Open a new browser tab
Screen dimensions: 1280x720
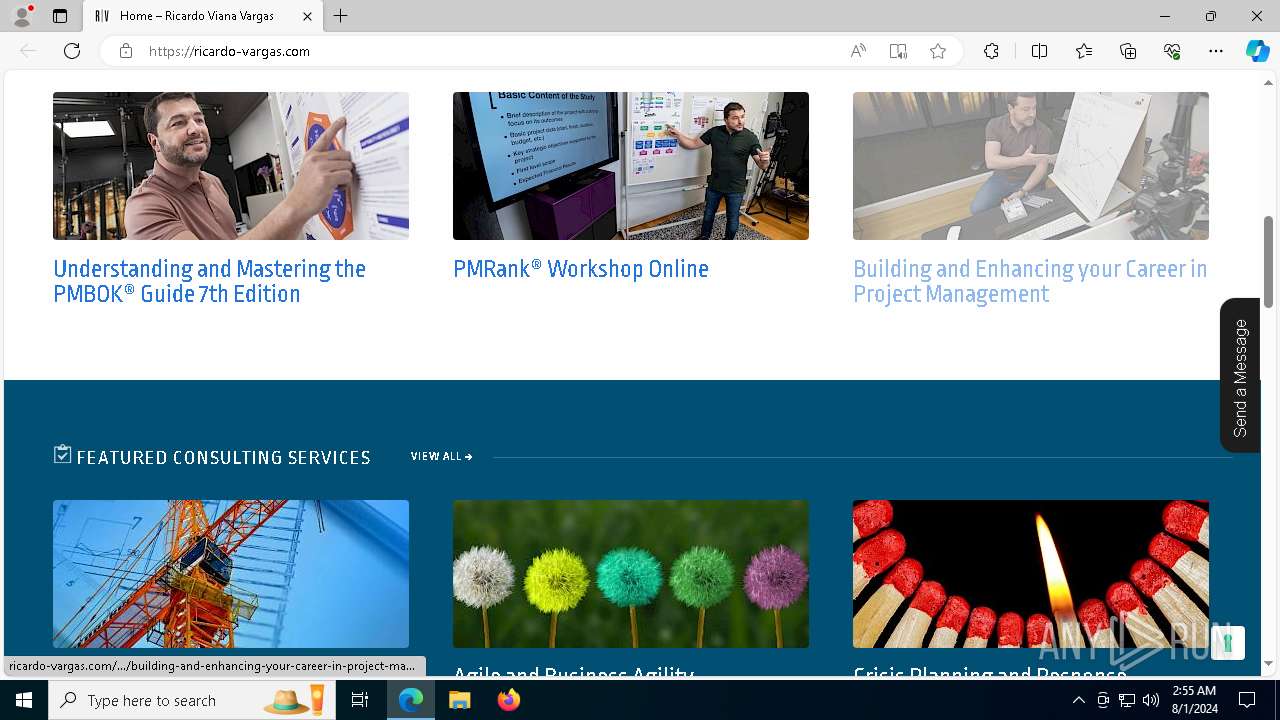[341, 16]
